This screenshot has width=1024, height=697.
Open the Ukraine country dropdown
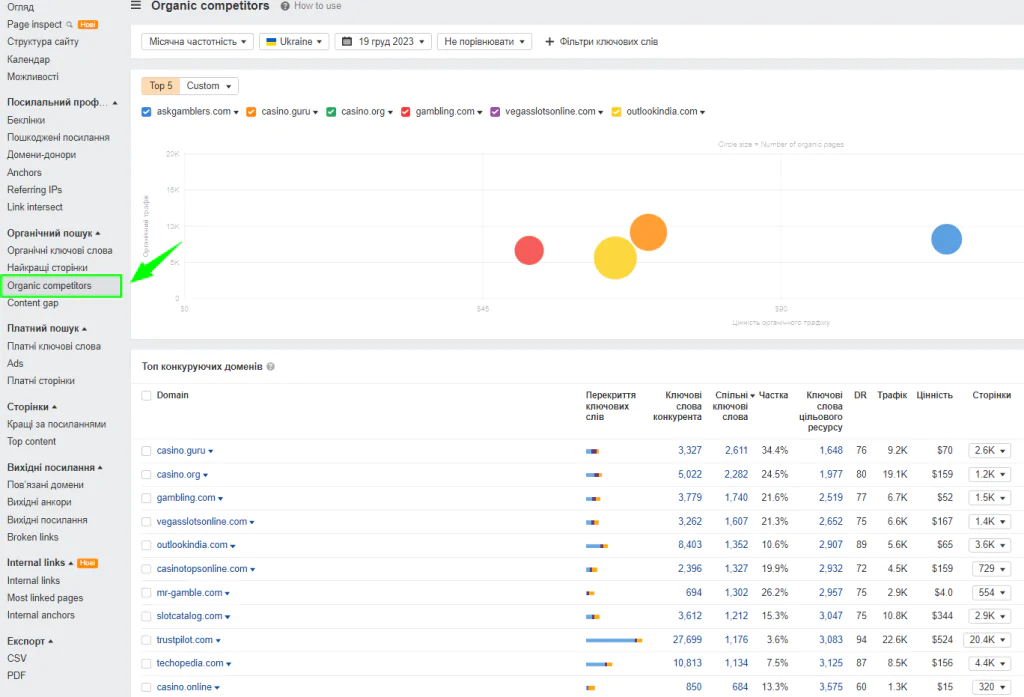tap(294, 42)
